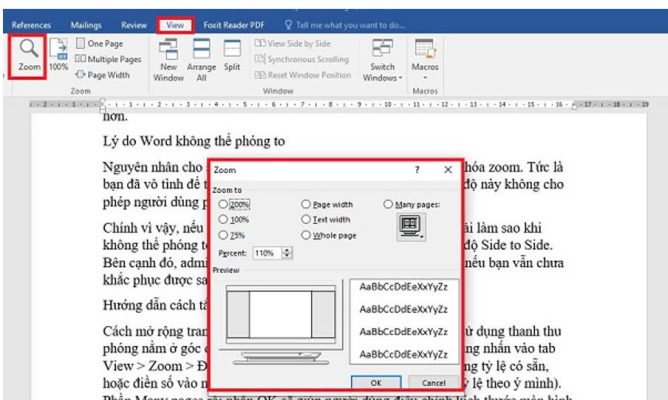Select Multiple Pages view
This screenshot has height=400, width=668.
pos(108,59)
